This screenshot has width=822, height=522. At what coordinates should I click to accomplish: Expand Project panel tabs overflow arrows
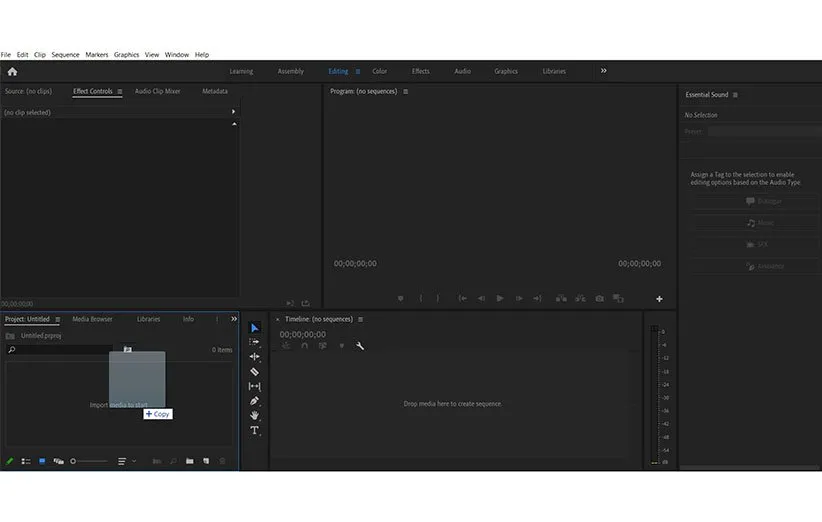234,319
